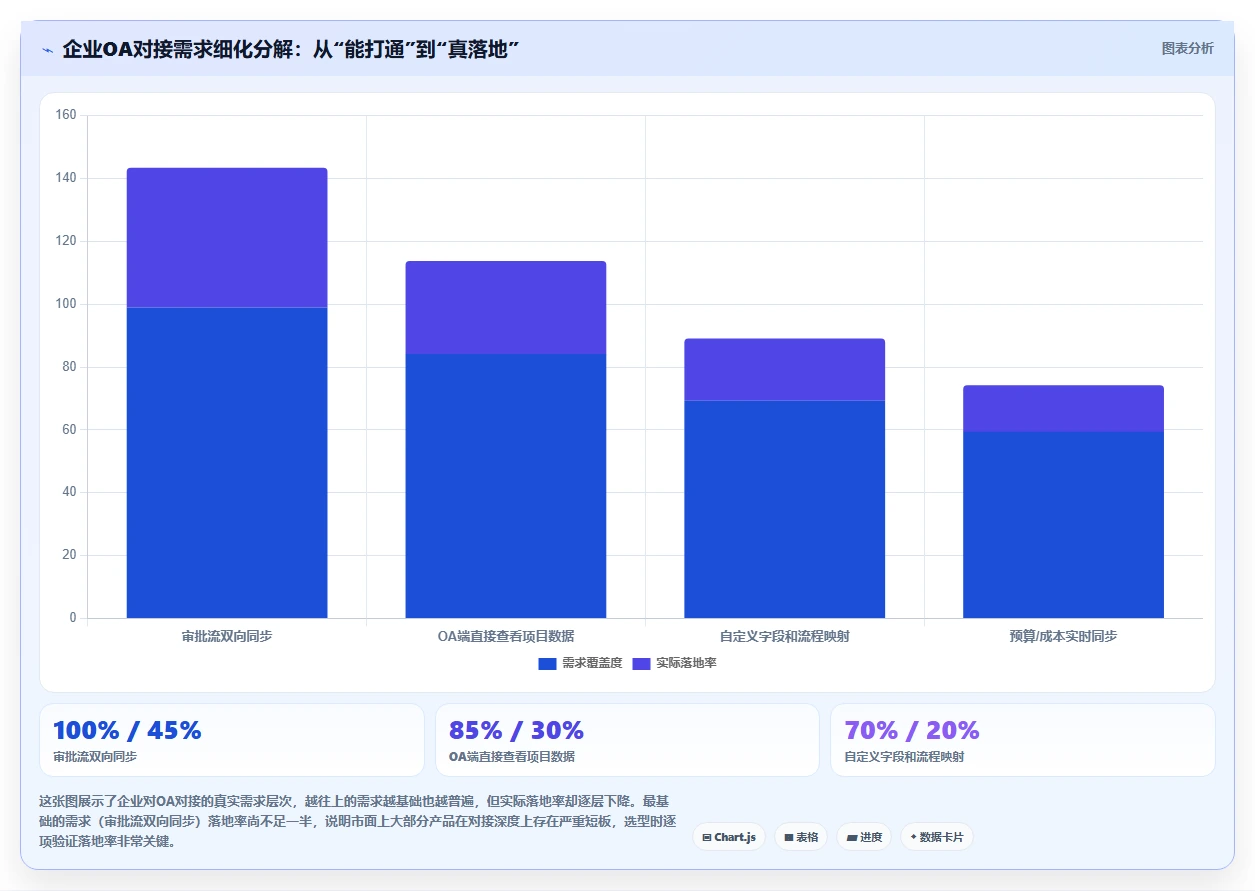1255x891 pixels.
Task: Select the Chart.js tag
Action: (729, 837)
